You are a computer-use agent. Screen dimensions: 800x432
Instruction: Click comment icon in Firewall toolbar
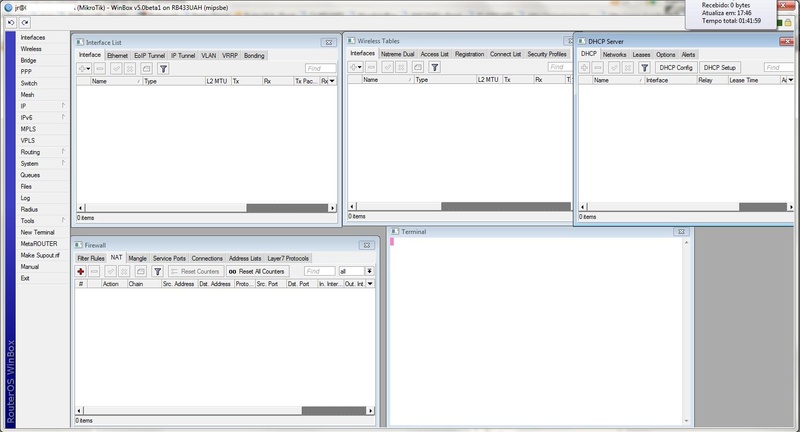tap(141, 271)
